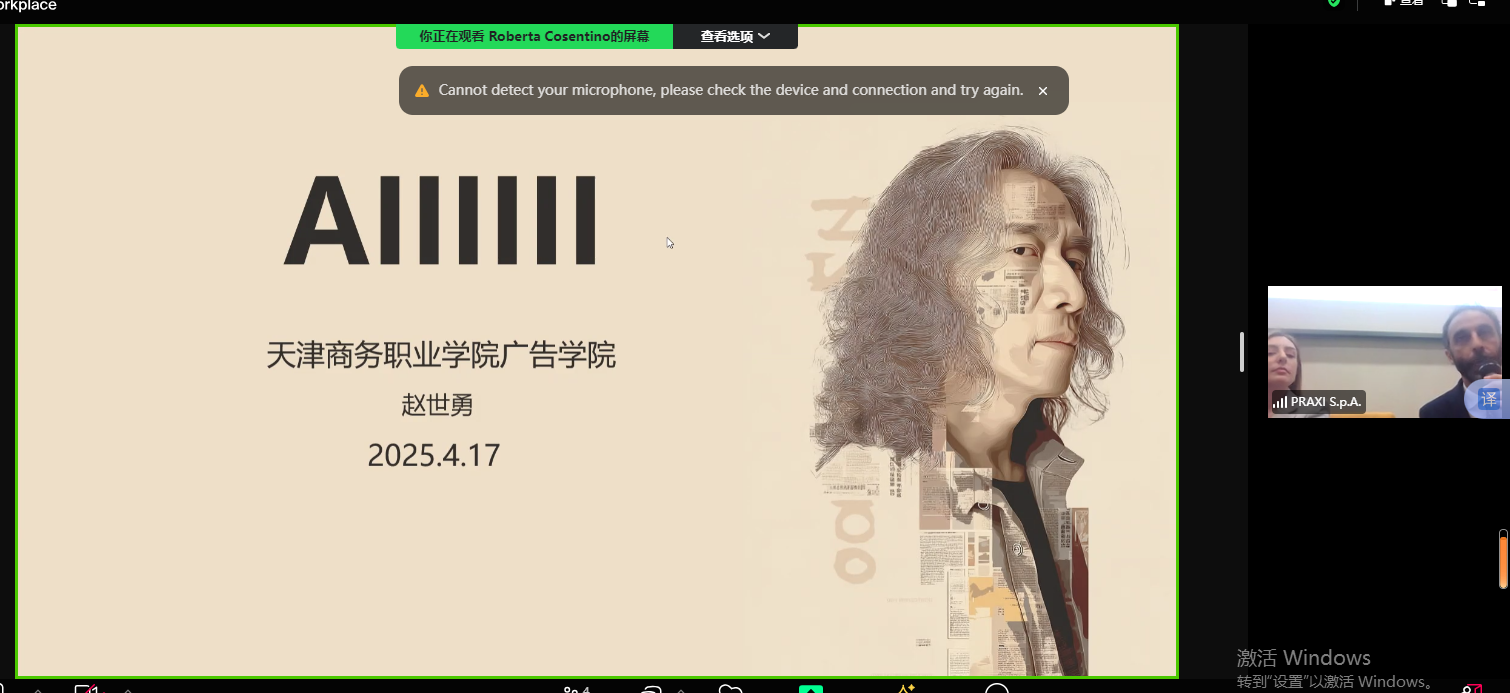Viewport: 1510px width, 693px height.
Task: Expand the caret next to the share icon
Action: (x=681, y=690)
